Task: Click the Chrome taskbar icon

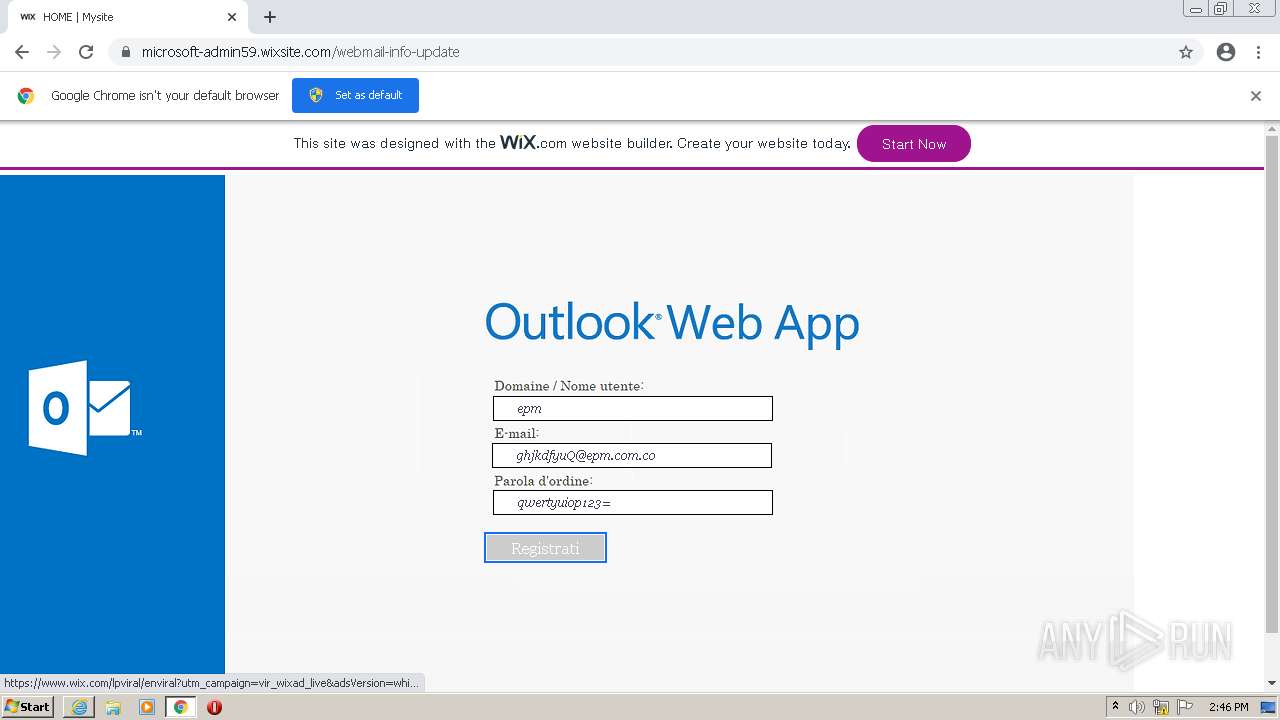Action: 180,707
